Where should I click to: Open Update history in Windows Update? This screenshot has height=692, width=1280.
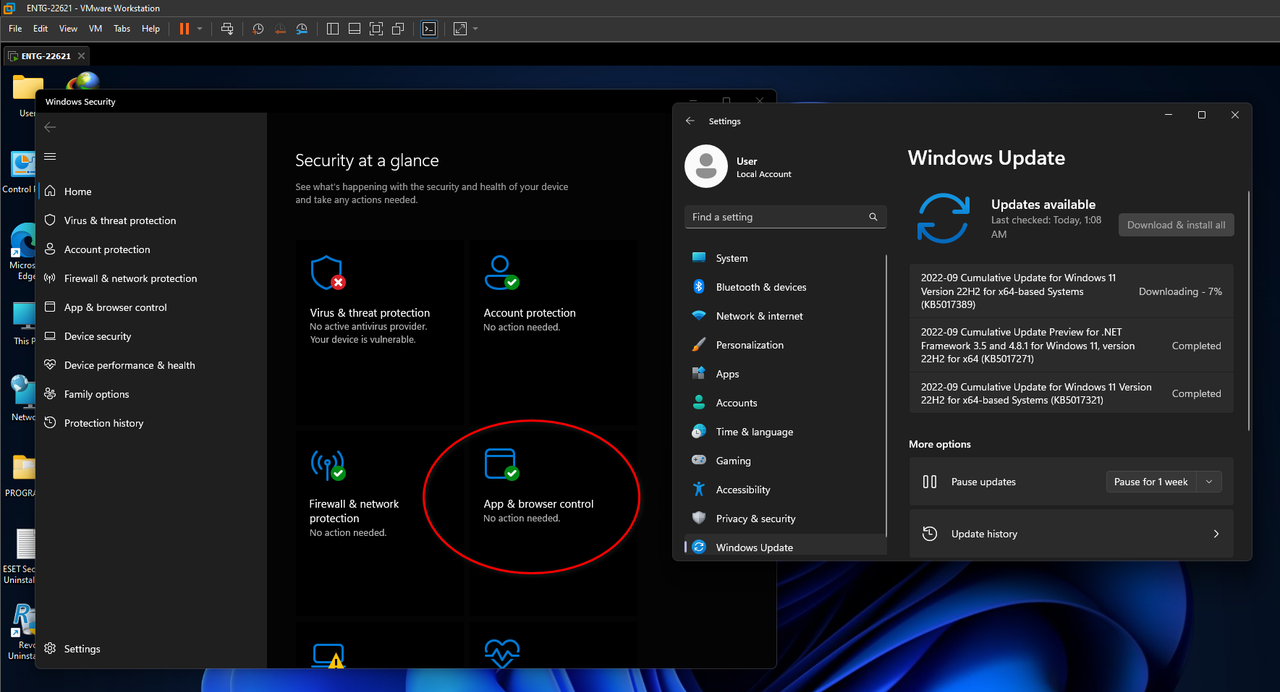click(1071, 534)
